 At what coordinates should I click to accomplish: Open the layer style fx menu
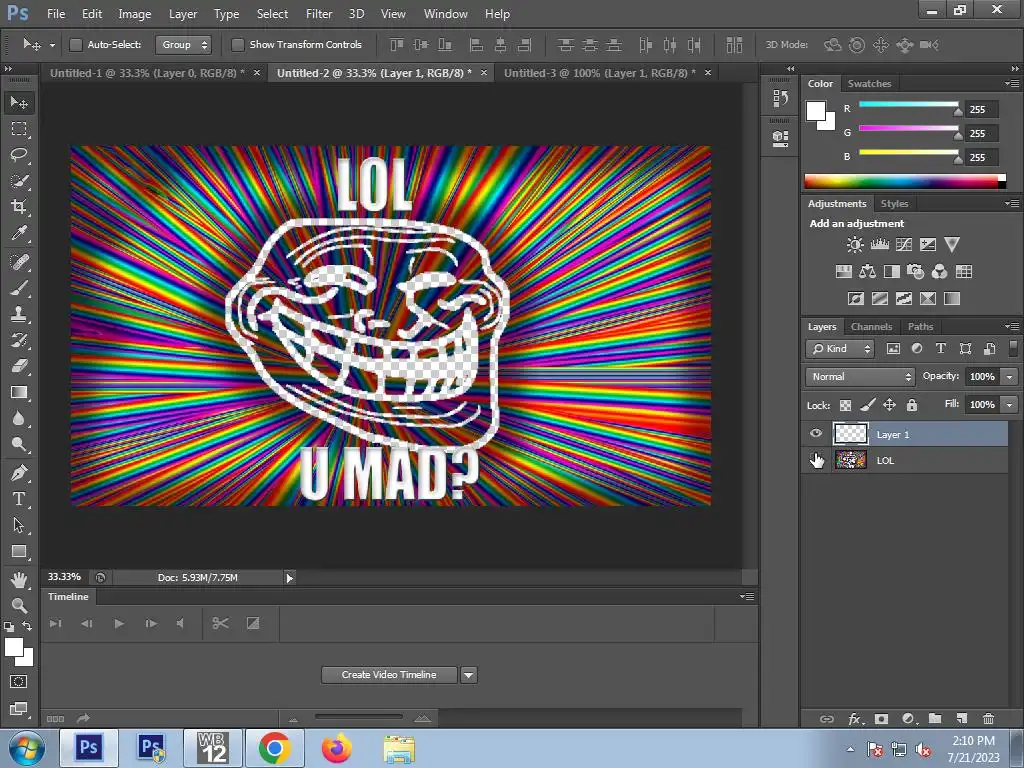(x=855, y=718)
